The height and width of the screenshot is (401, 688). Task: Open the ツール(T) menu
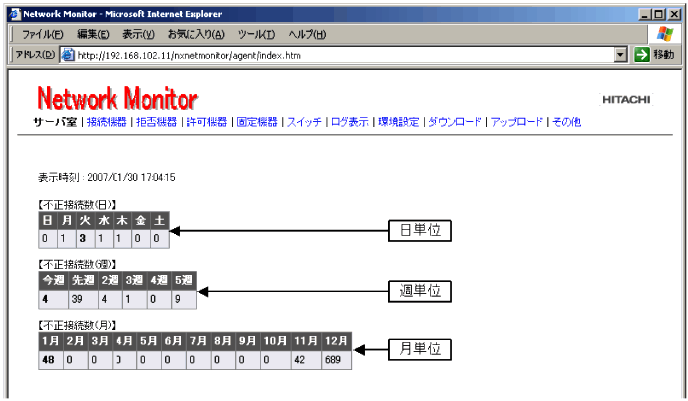[256, 34]
